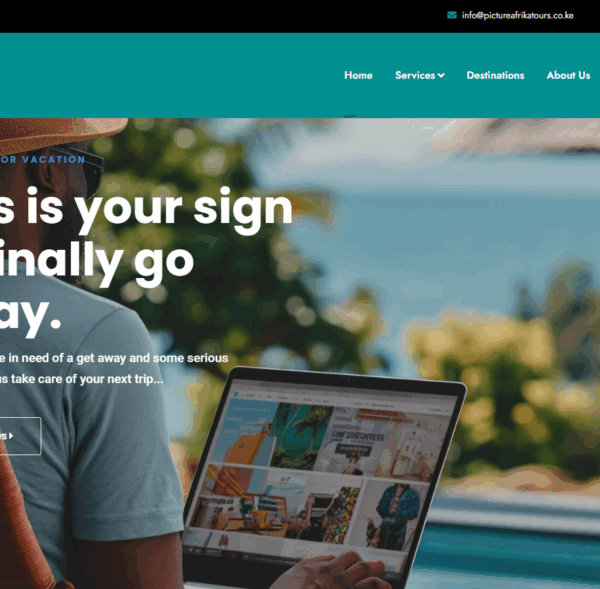Click the envelope icon beside the email address
600x589 pixels.
click(x=452, y=15)
